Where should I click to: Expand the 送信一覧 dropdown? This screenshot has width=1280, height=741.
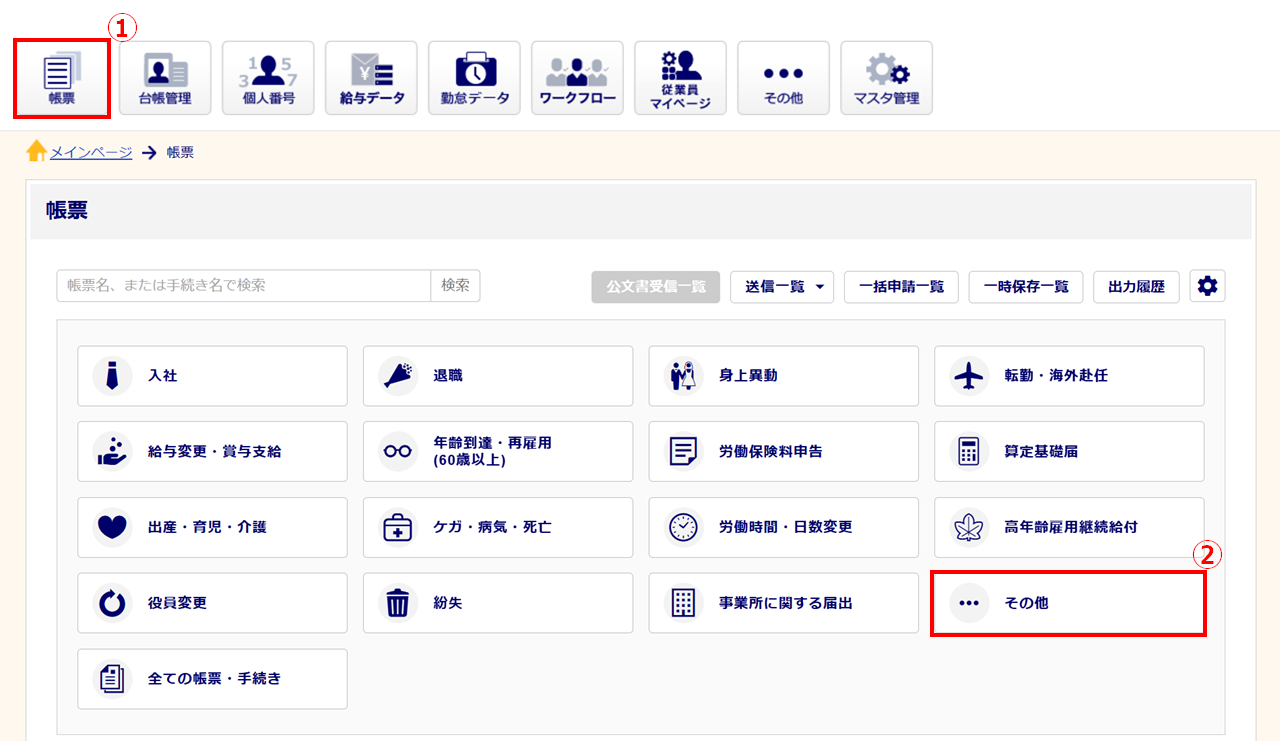tap(782, 286)
